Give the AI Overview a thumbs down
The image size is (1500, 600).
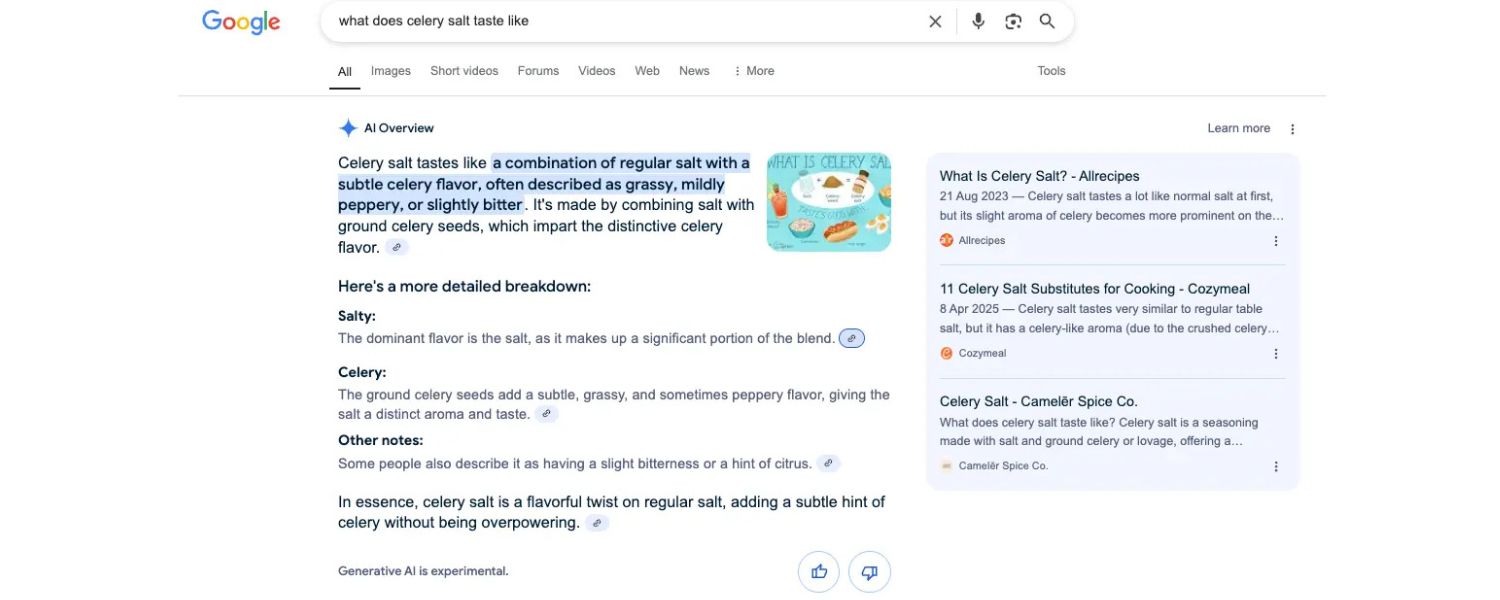[869, 571]
